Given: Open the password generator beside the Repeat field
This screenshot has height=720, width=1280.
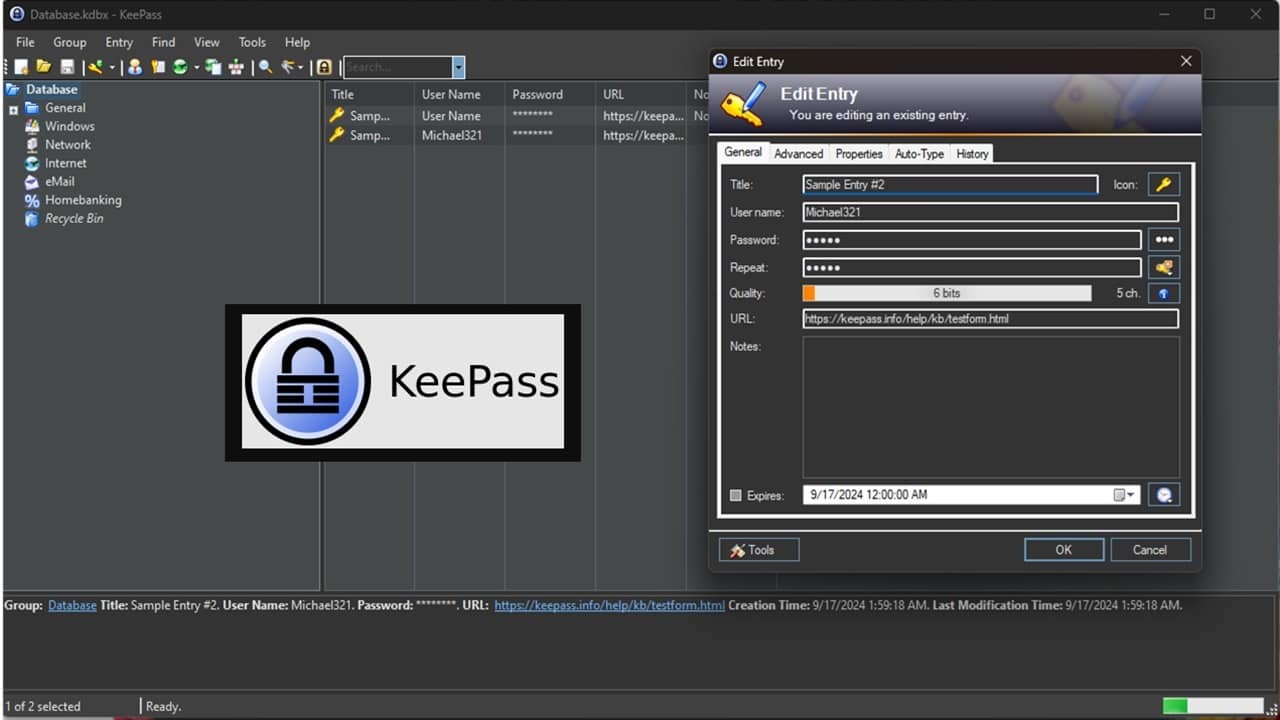Looking at the screenshot, I should coord(1163,267).
